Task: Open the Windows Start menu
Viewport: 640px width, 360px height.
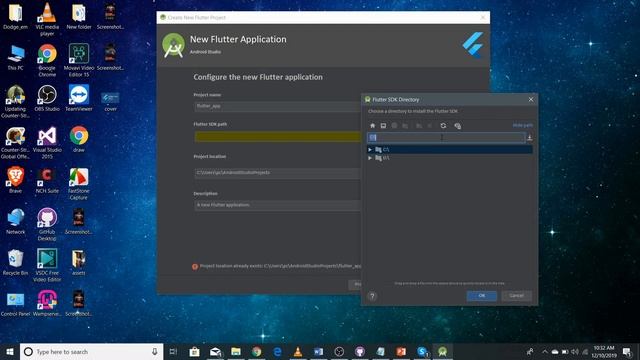Action: click(10, 351)
